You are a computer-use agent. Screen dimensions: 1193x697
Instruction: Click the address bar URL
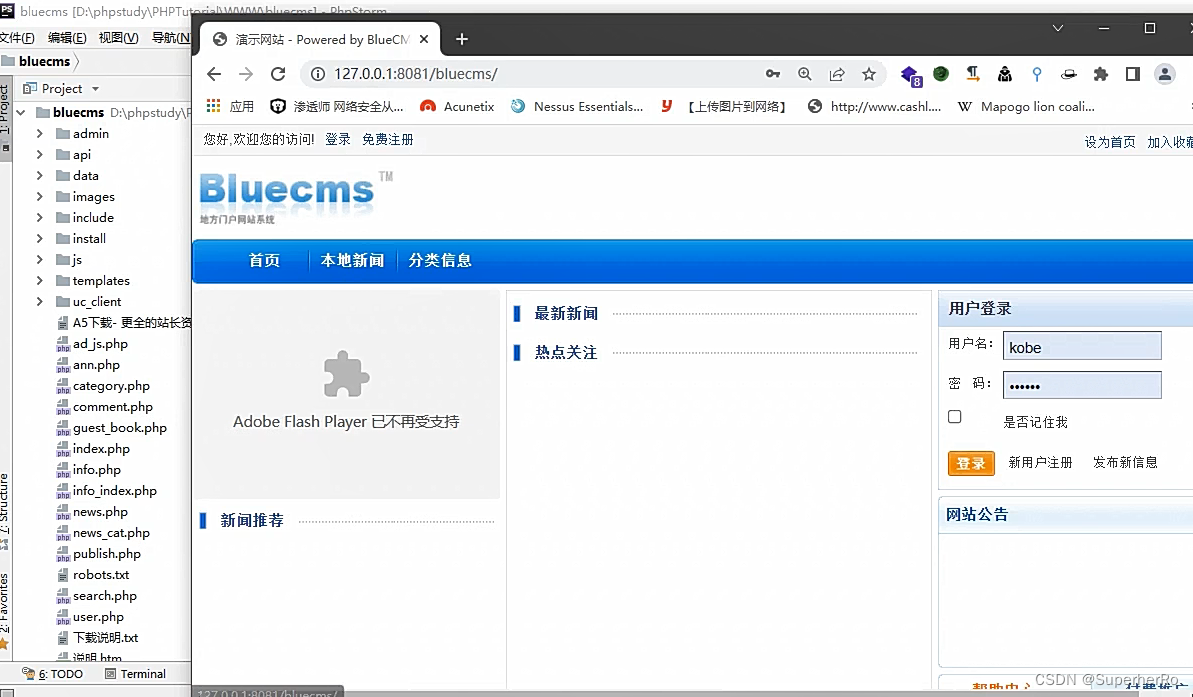point(415,74)
